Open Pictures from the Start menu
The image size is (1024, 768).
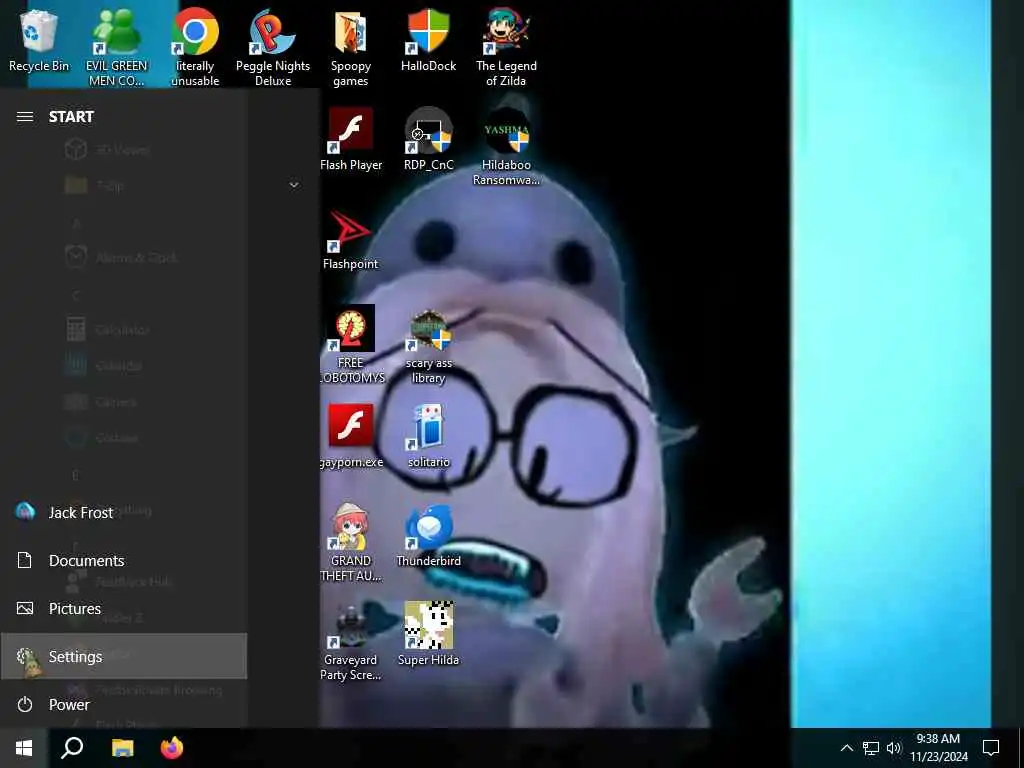pos(124,609)
